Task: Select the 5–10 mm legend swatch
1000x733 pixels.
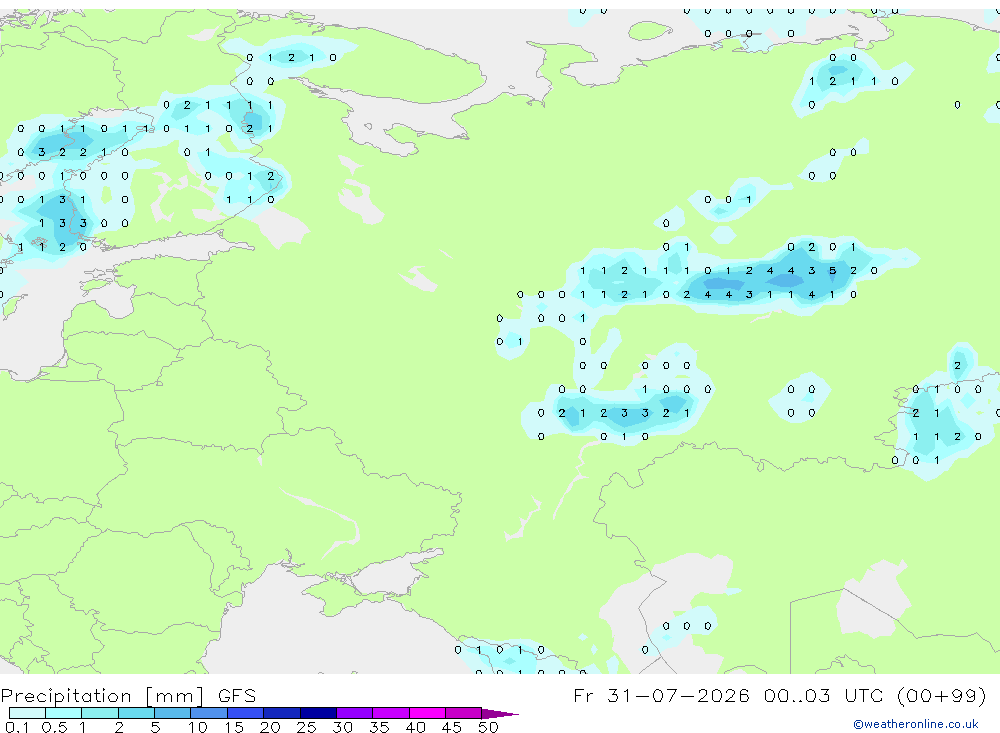Action: click(x=172, y=713)
